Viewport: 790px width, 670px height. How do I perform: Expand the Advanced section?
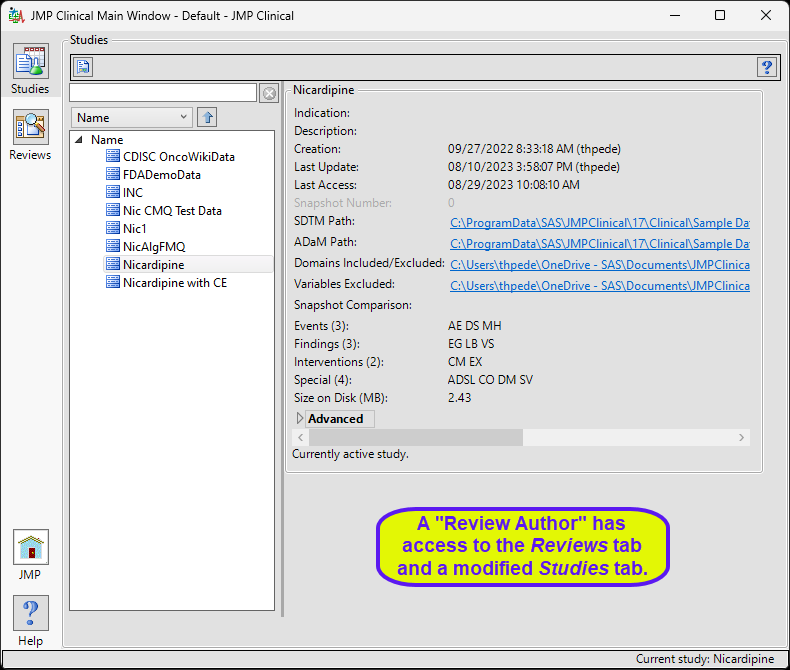(x=300, y=419)
